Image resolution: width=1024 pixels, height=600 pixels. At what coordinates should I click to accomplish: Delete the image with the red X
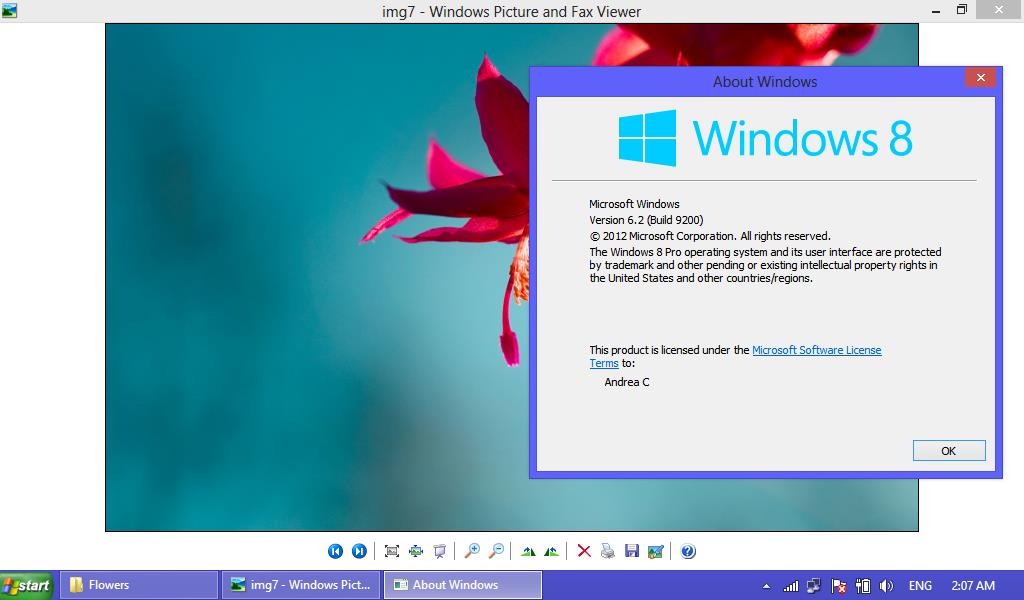(x=584, y=551)
